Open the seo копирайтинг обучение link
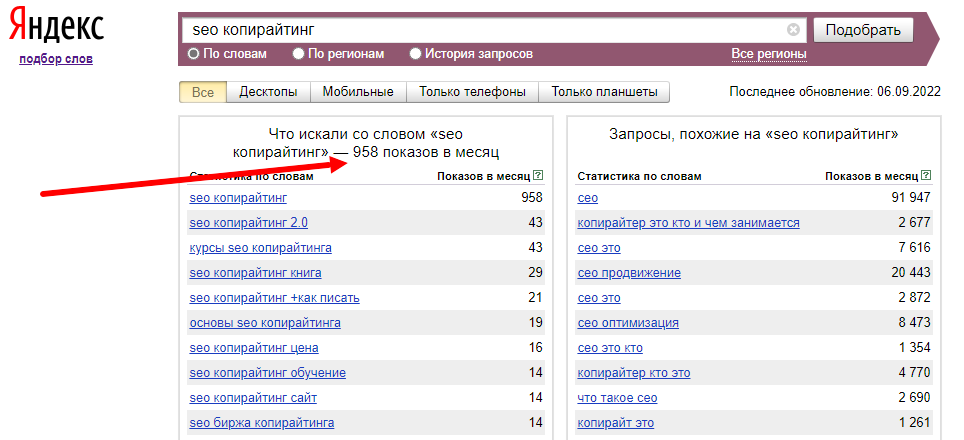Viewport: 964px width, 440px height. click(x=267, y=373)
